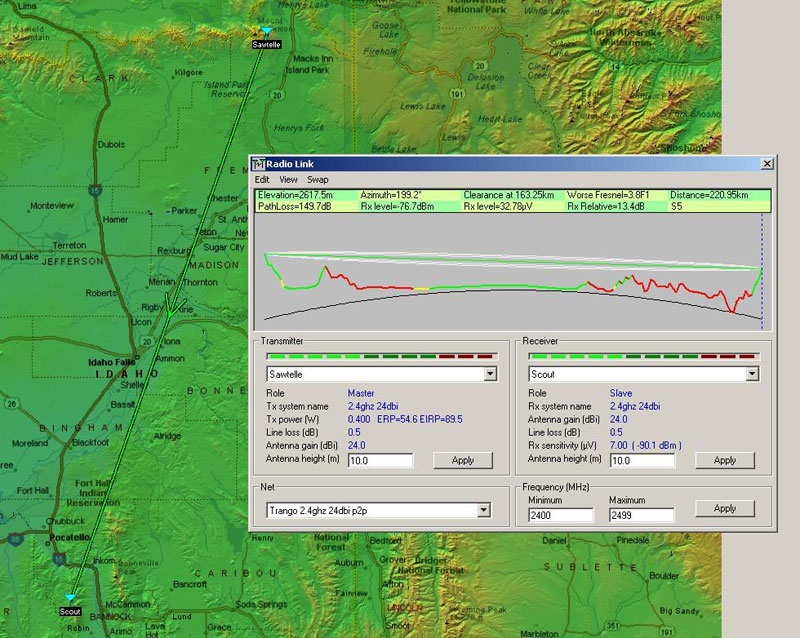Screen dimensions: 800x638
Task: Select the Scout antenna marker on map
Action: 70,598
